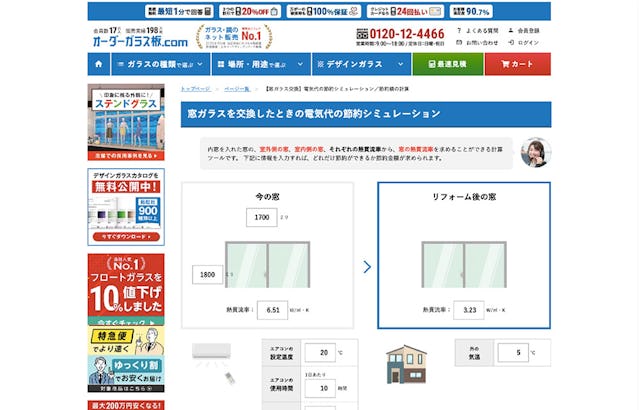
Task: Open the ガラスの種類 menu
Action: tap(160, 64)
